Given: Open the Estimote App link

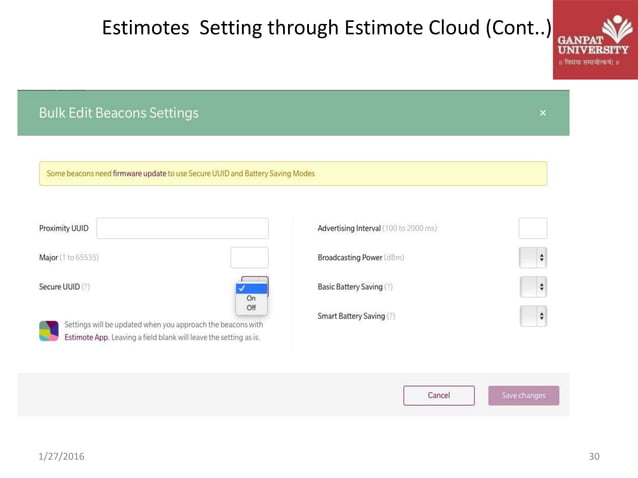Looking at the screenshot, I should coord(86,337).
